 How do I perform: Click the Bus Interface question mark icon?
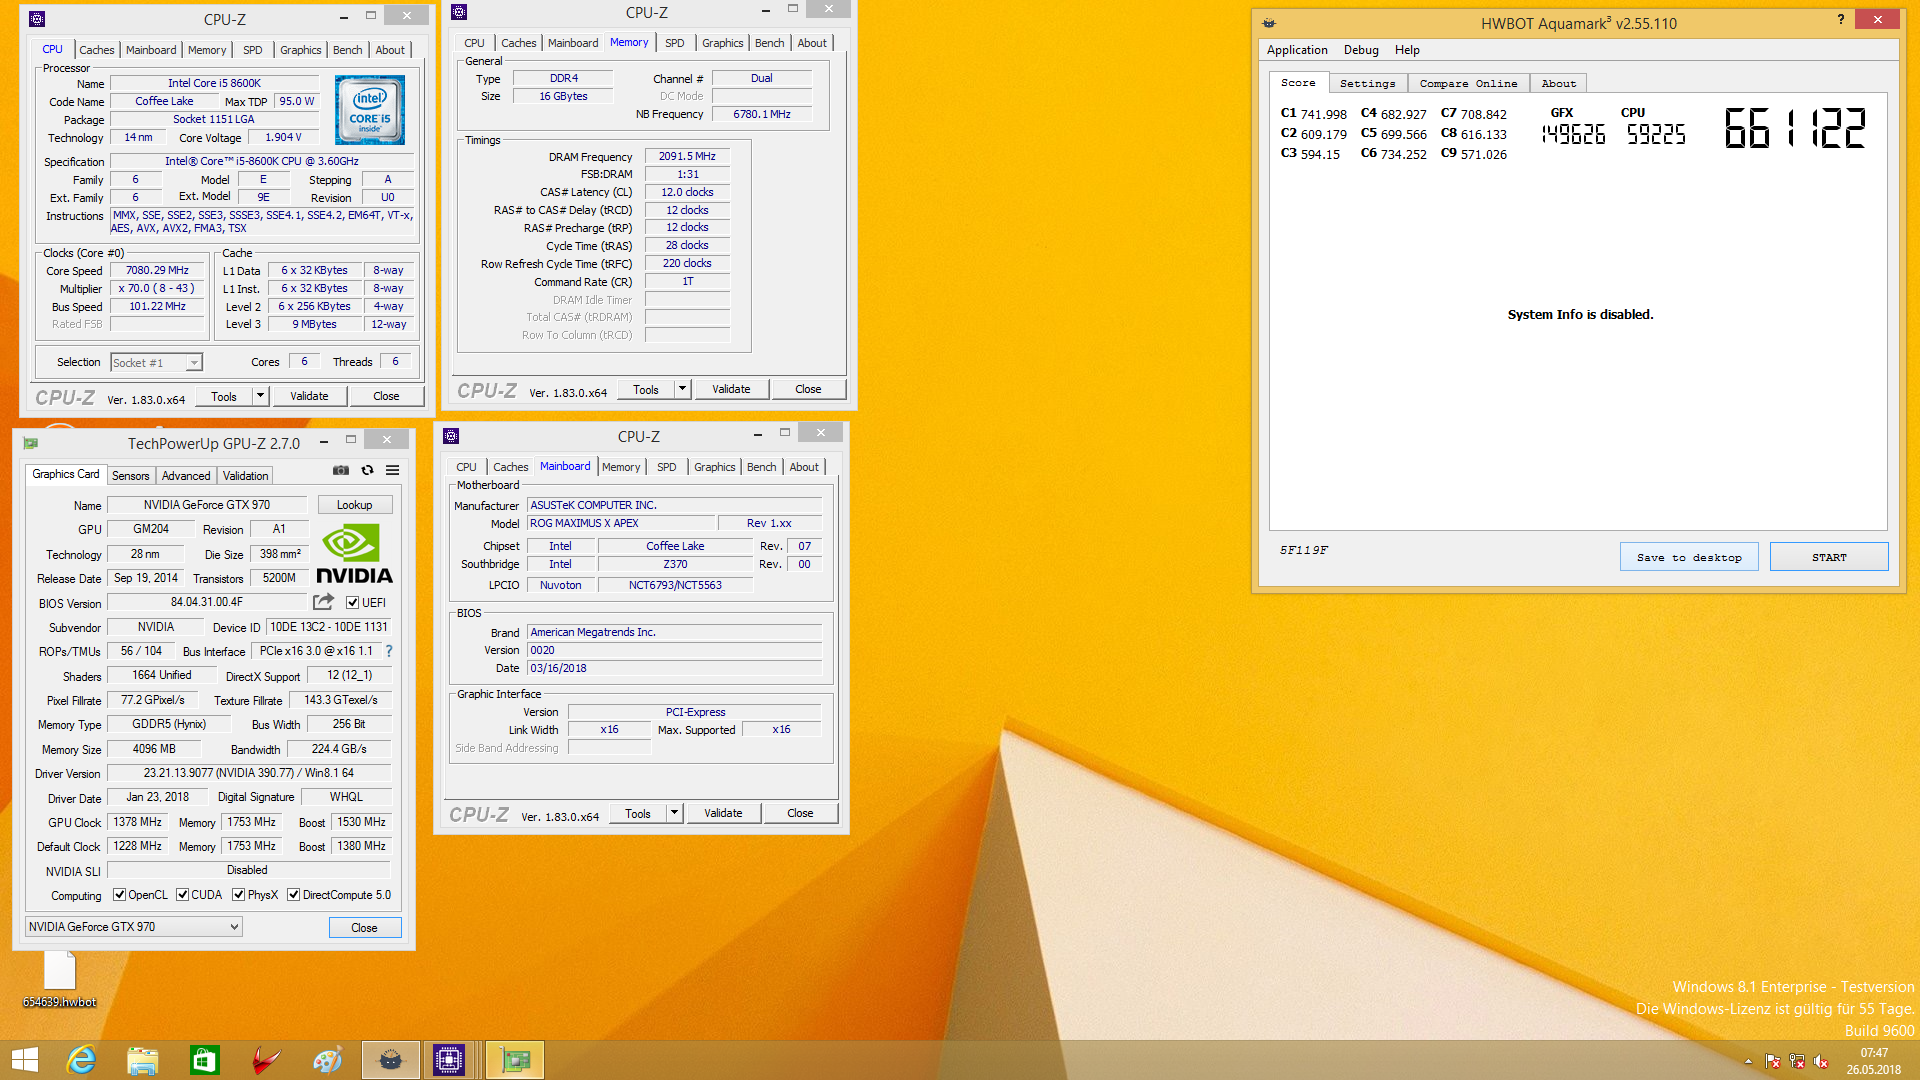389,651
